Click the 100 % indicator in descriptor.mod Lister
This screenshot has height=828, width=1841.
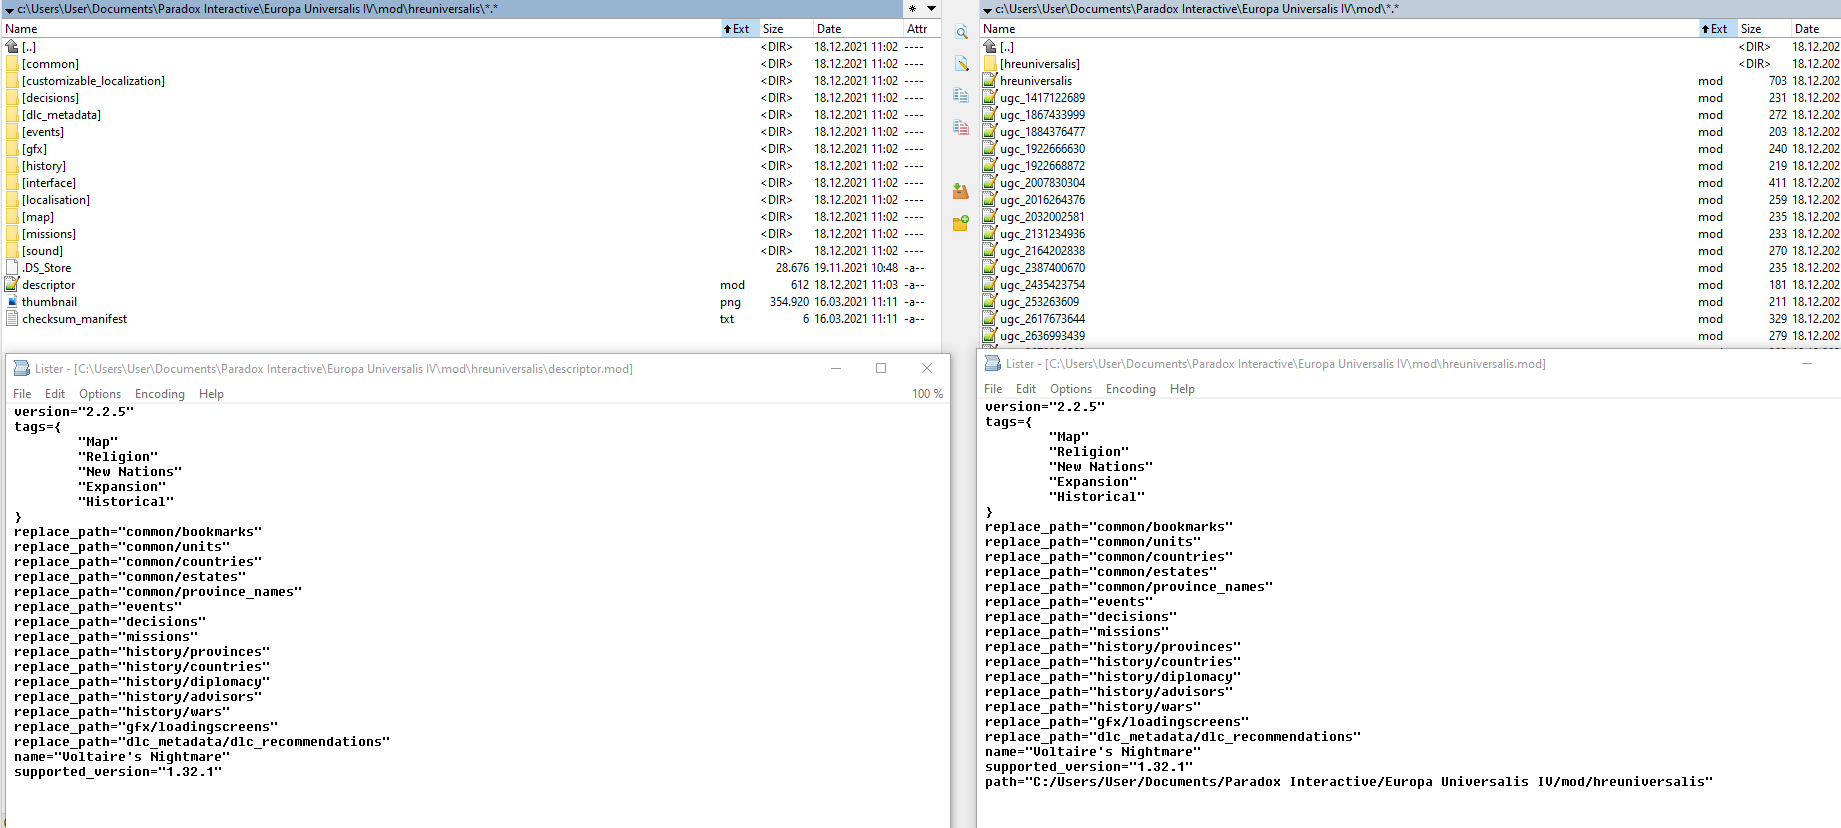(927, 394)
